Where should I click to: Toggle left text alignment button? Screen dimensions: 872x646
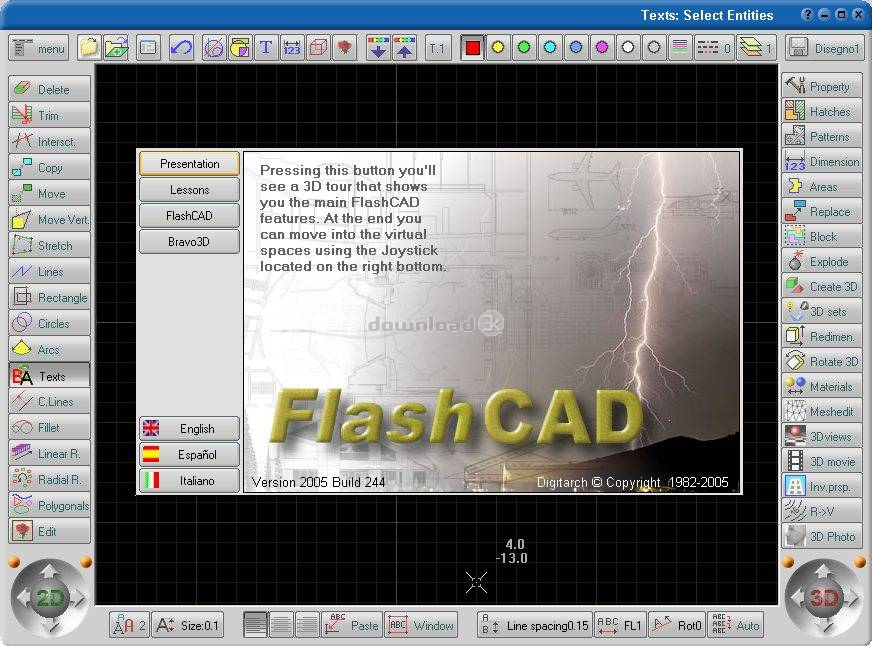[255, 625]
